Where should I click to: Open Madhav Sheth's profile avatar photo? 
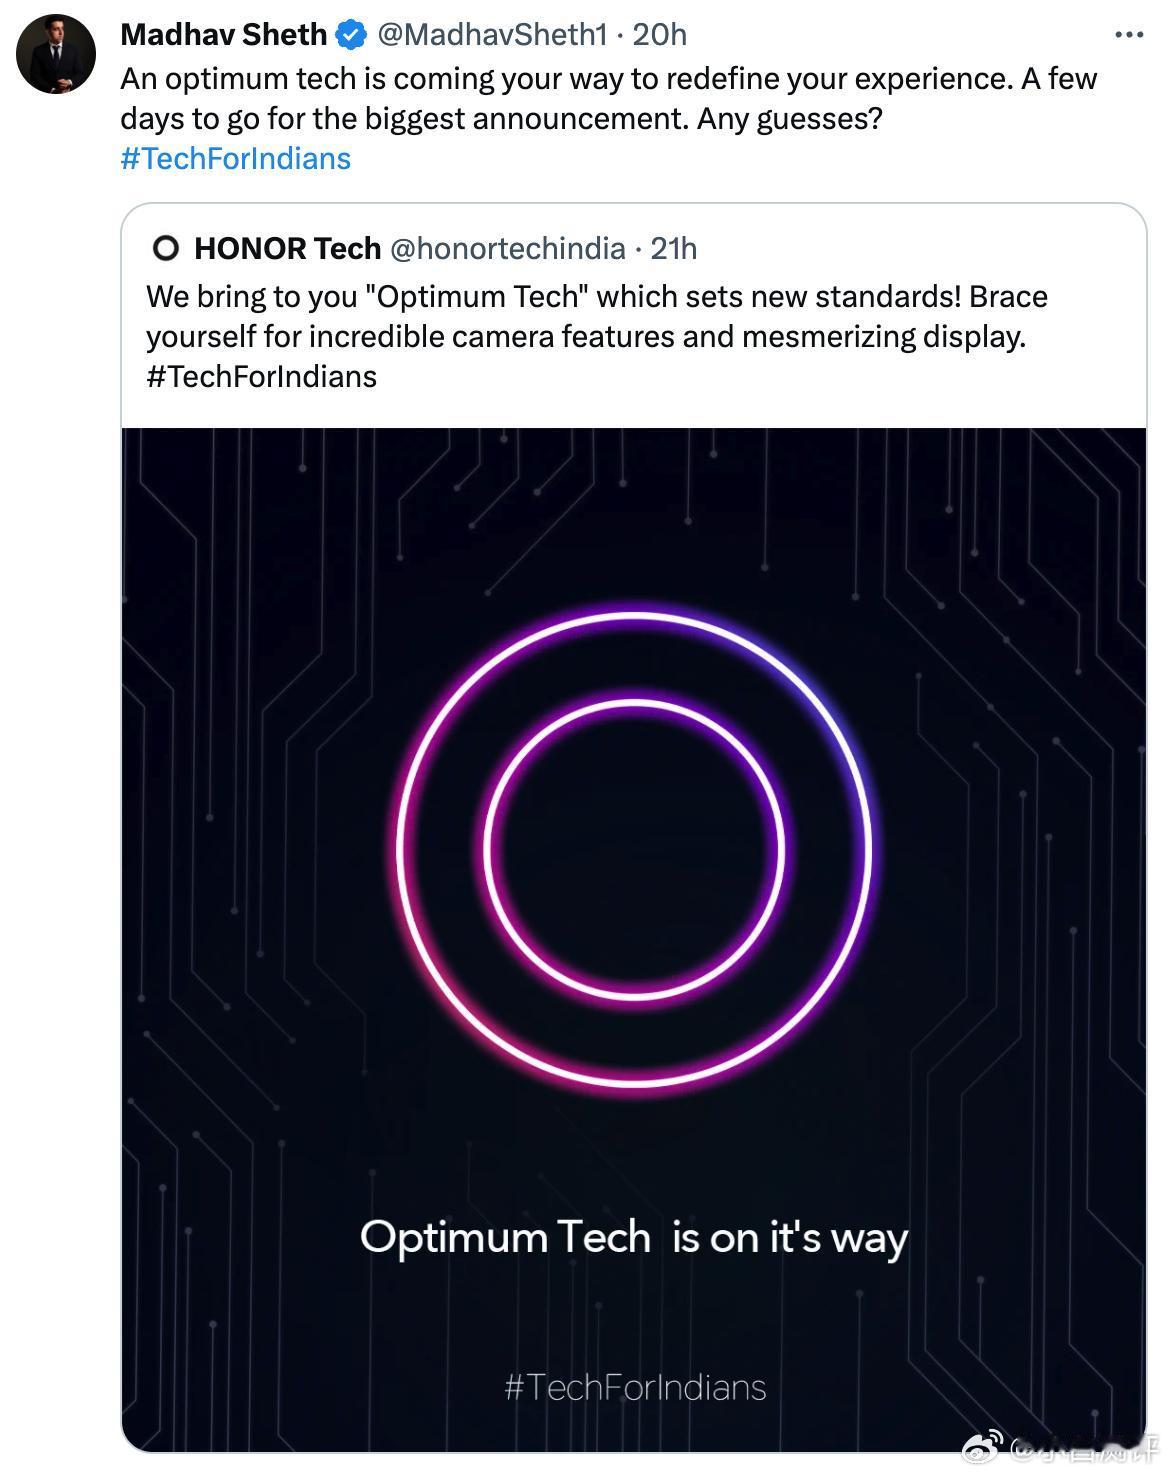(56, 55)
